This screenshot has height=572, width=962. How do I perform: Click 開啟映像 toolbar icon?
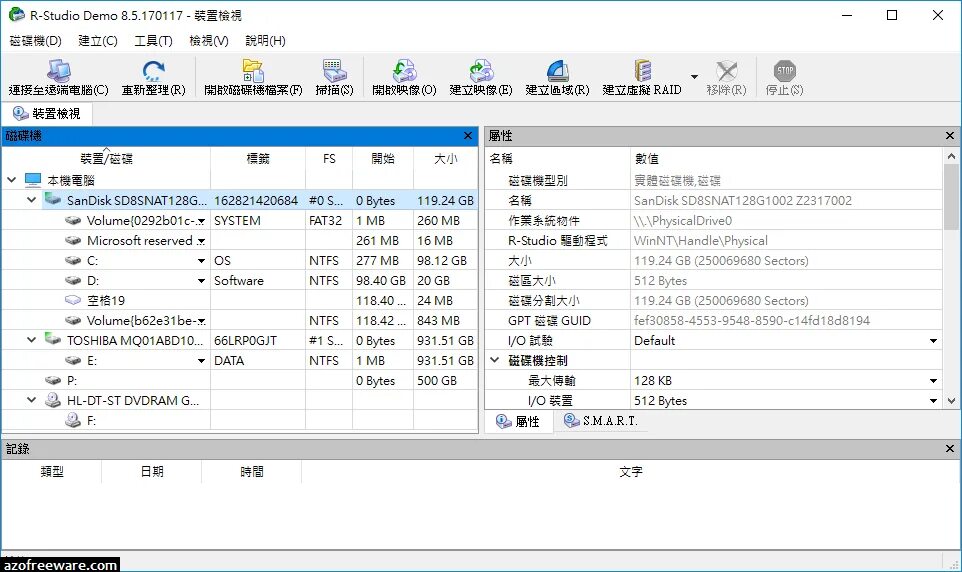[x=404, y=71]
